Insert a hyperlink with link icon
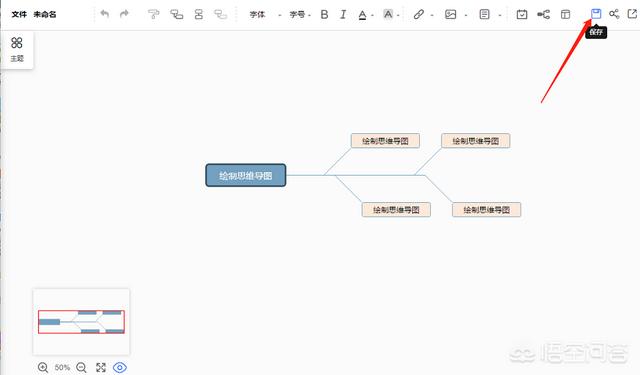Screen dimensions: 640x375 (x=418, y=15)
